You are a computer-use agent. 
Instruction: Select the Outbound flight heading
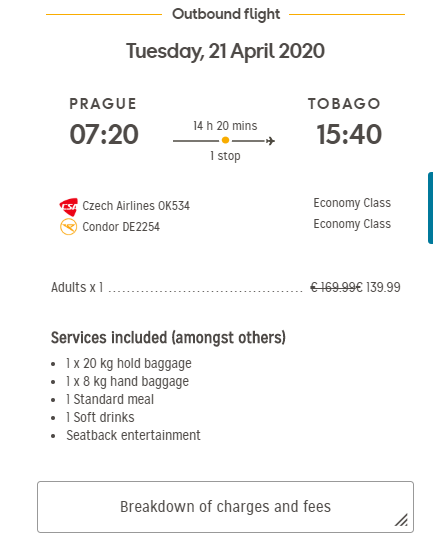(226, 14)
